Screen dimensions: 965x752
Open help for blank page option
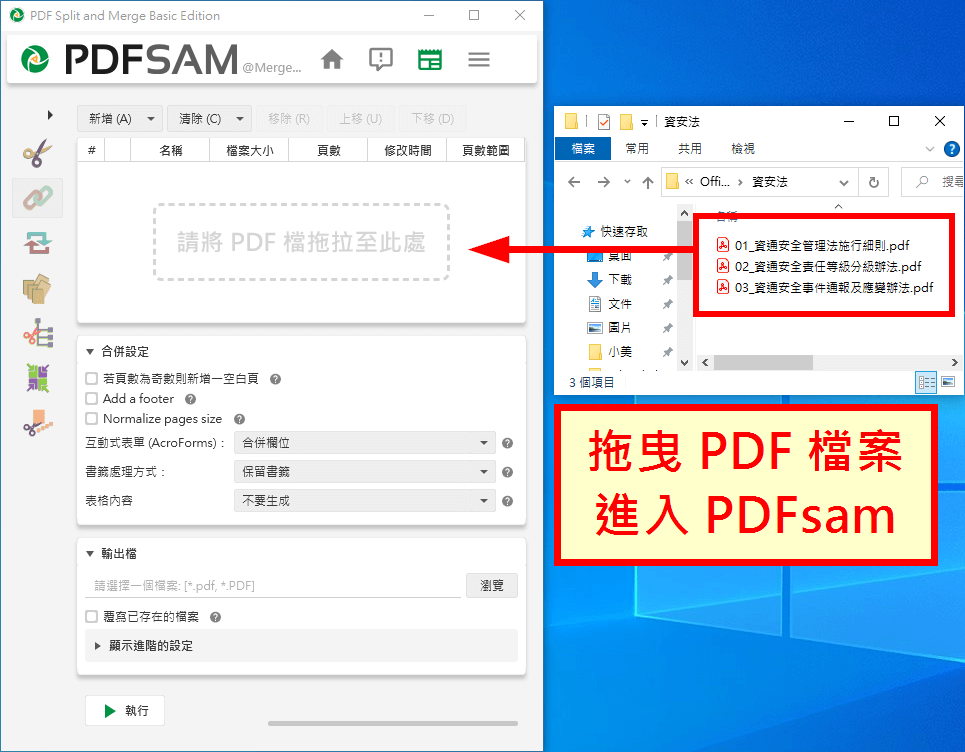point(275,379)
